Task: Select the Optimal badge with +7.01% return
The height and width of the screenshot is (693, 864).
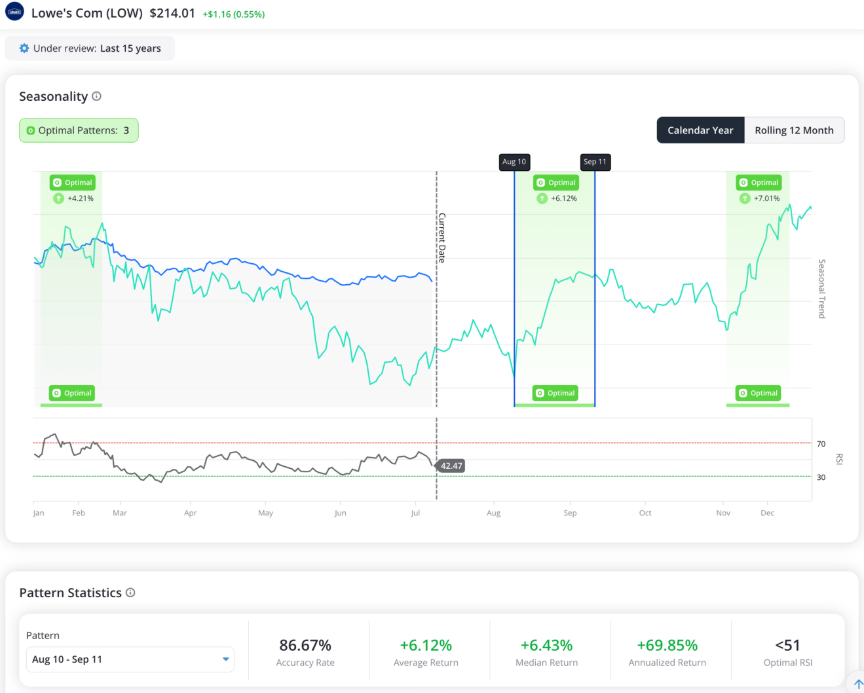Action: click(x=759, y=182)
